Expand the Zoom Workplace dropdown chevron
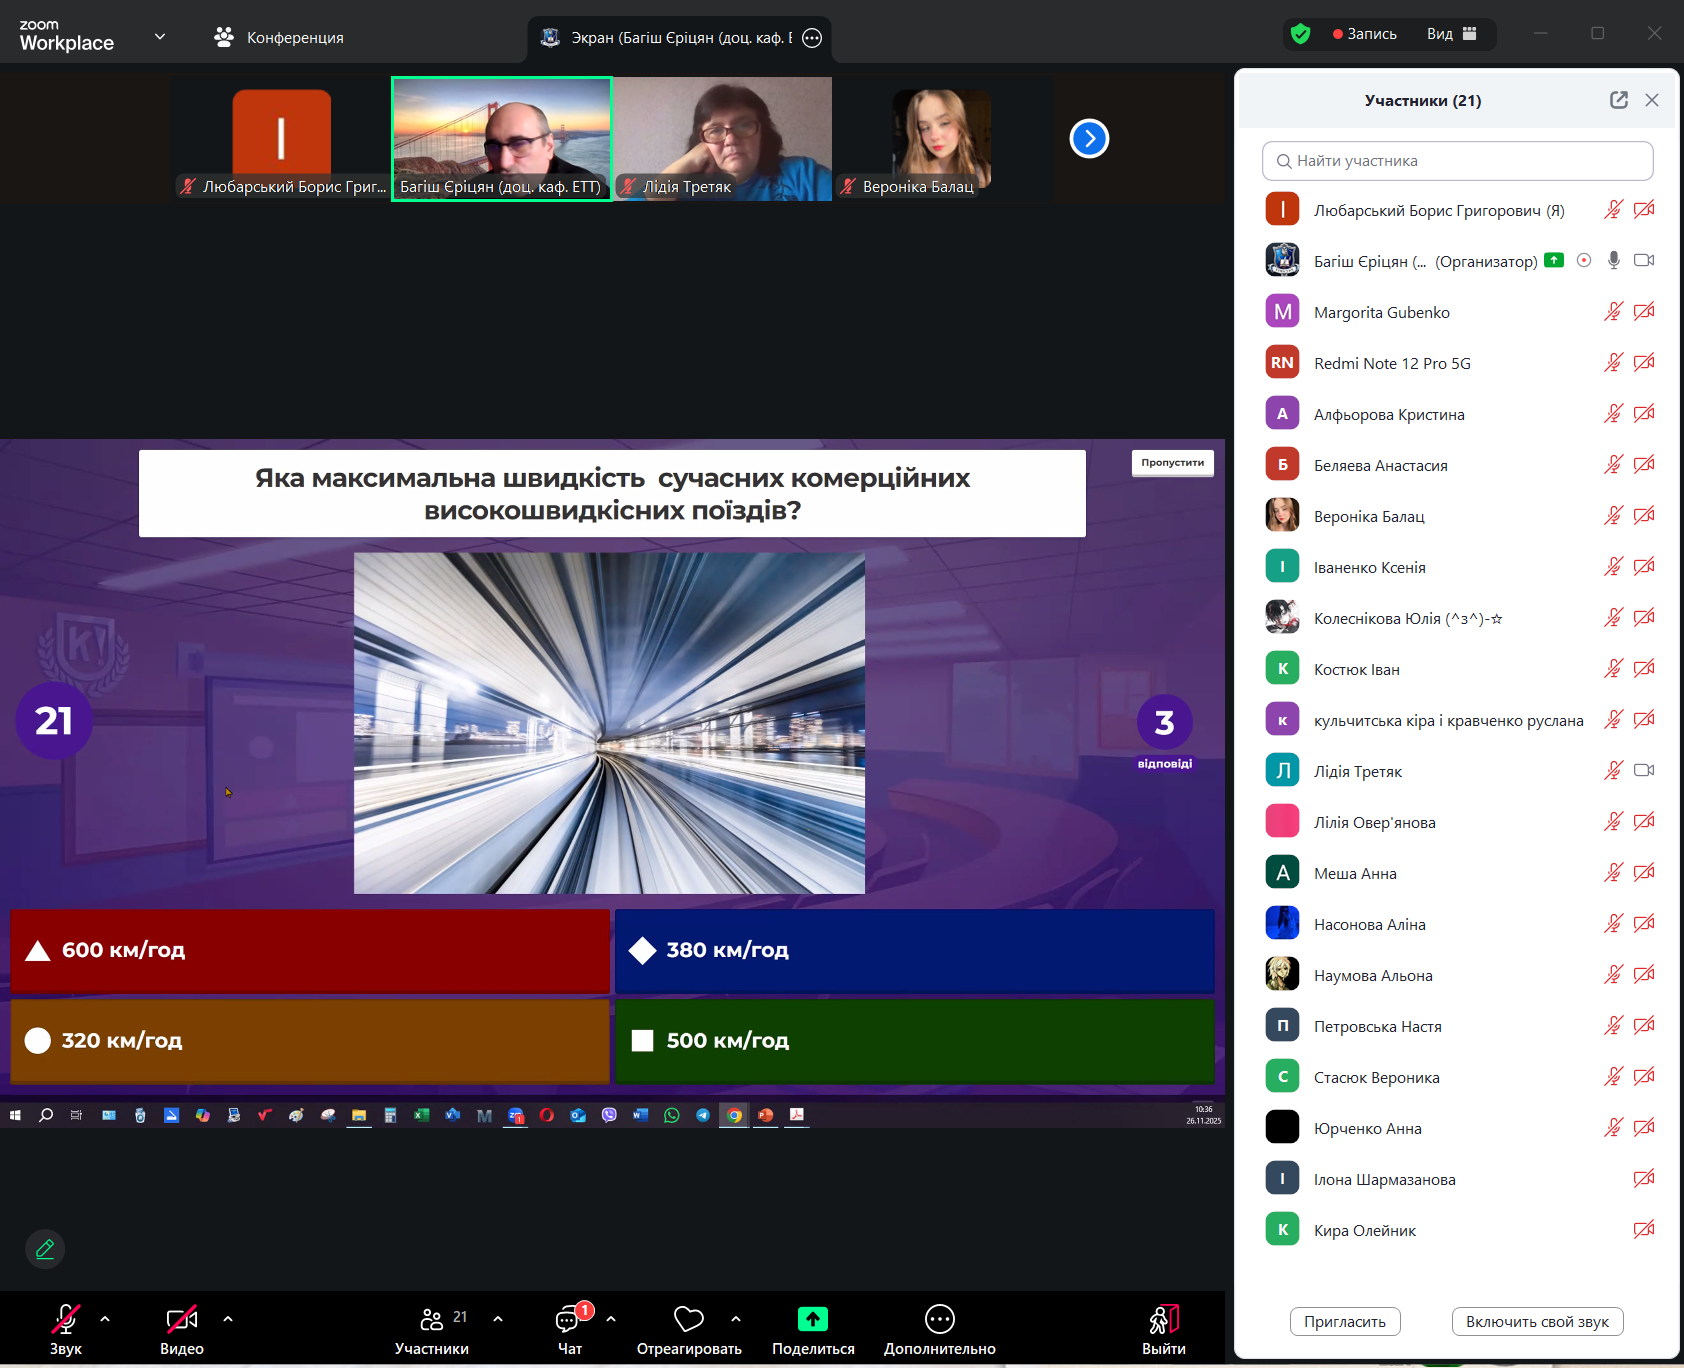The height and width of the screenshot is (1368, 1684). click(x=160, y=37)
